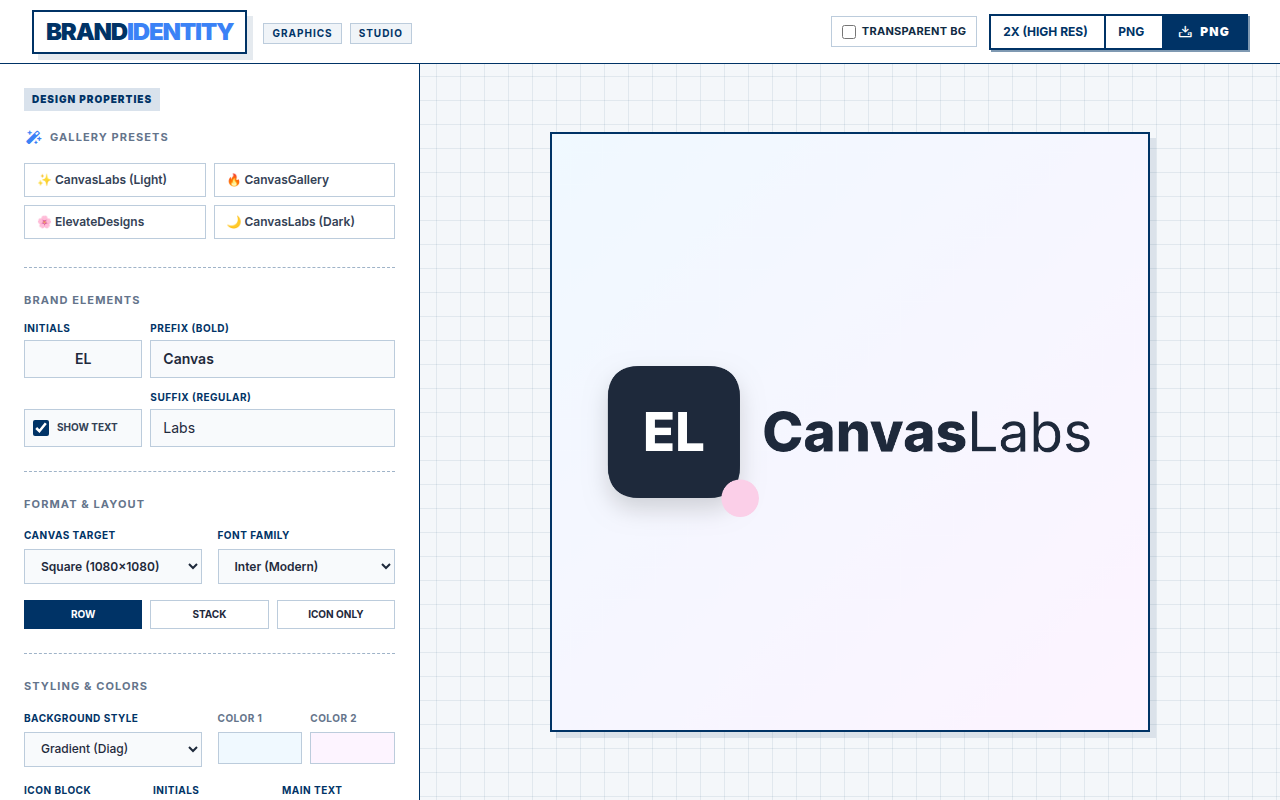
Task: Click the magic wand Gallery Presets icon
Action: (33, 137)
